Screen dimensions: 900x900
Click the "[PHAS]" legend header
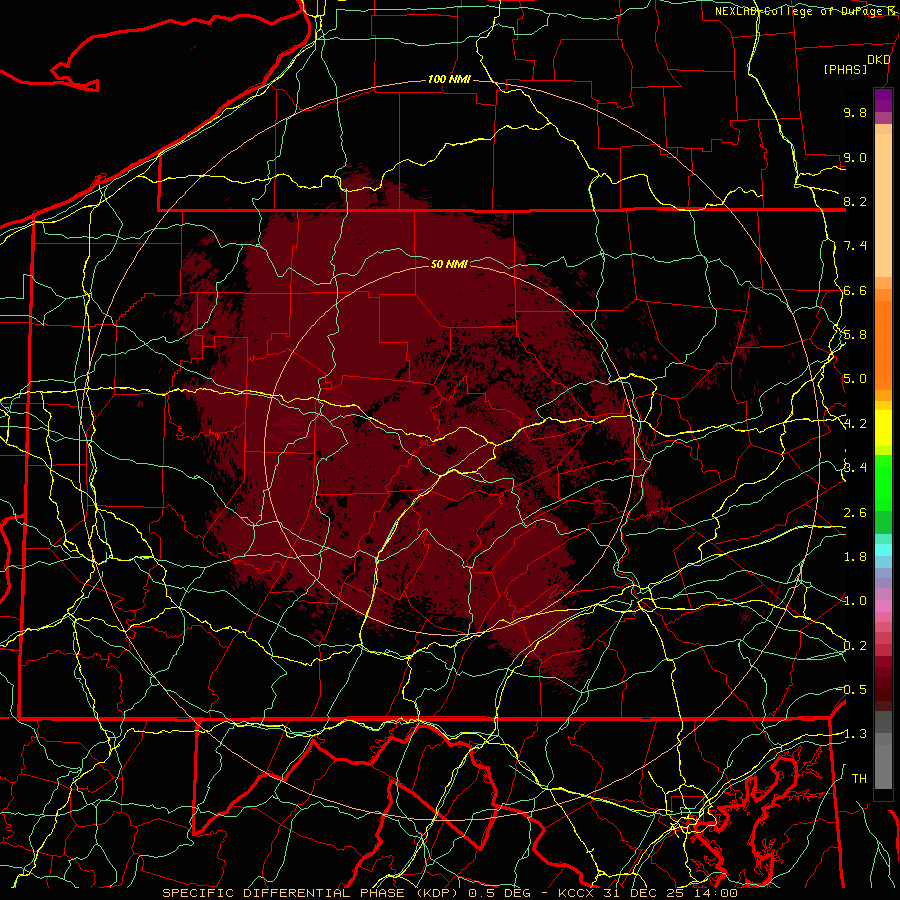click(845, 69)
